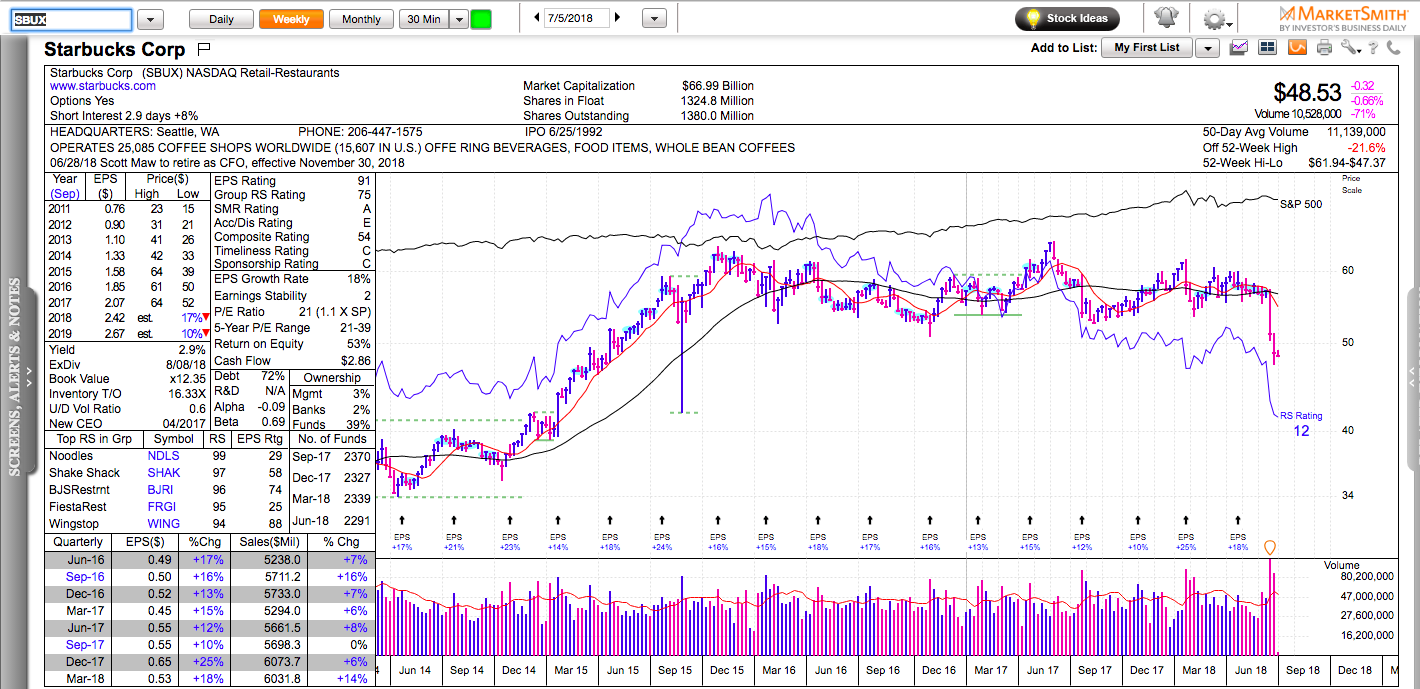
Task: Click the 7/5/2018 date field
Action: pos(577,18)
